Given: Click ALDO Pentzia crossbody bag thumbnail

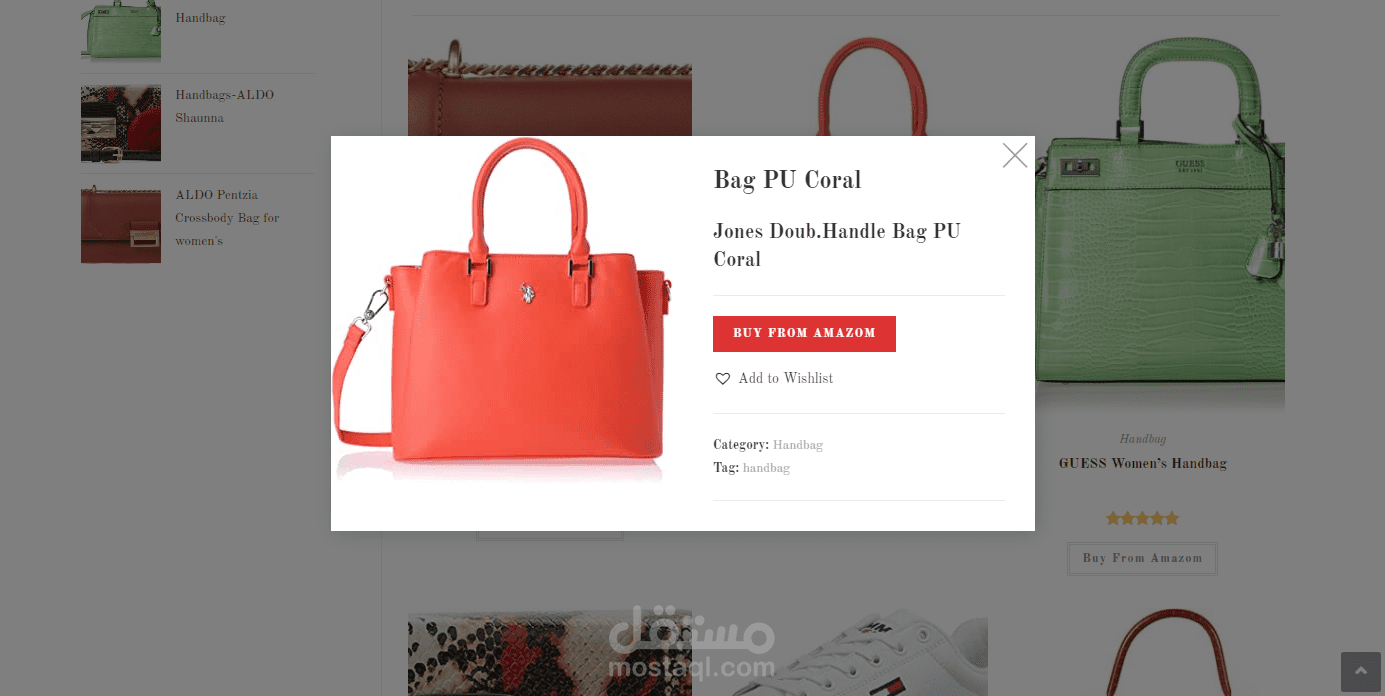Looking at the screenshot, I should tap(121, 224).
